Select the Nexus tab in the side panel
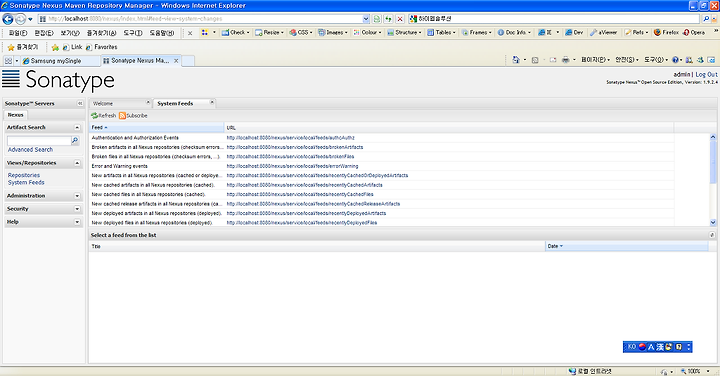The height and width of the screenshot is (376, 720). (x=15, y=115)
